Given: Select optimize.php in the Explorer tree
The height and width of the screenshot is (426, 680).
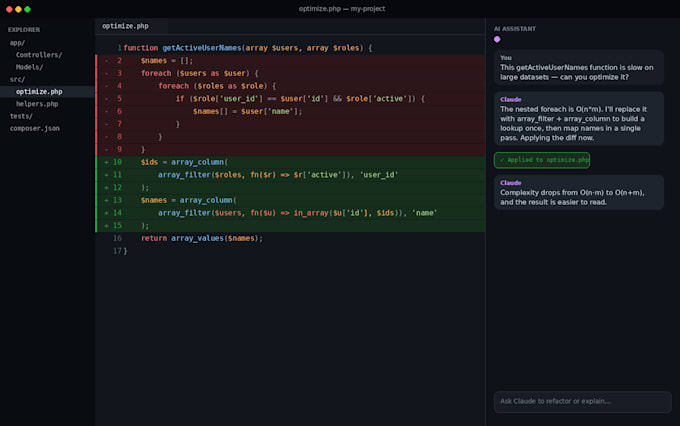Looking at the screenshot, I should click(47, 92).
